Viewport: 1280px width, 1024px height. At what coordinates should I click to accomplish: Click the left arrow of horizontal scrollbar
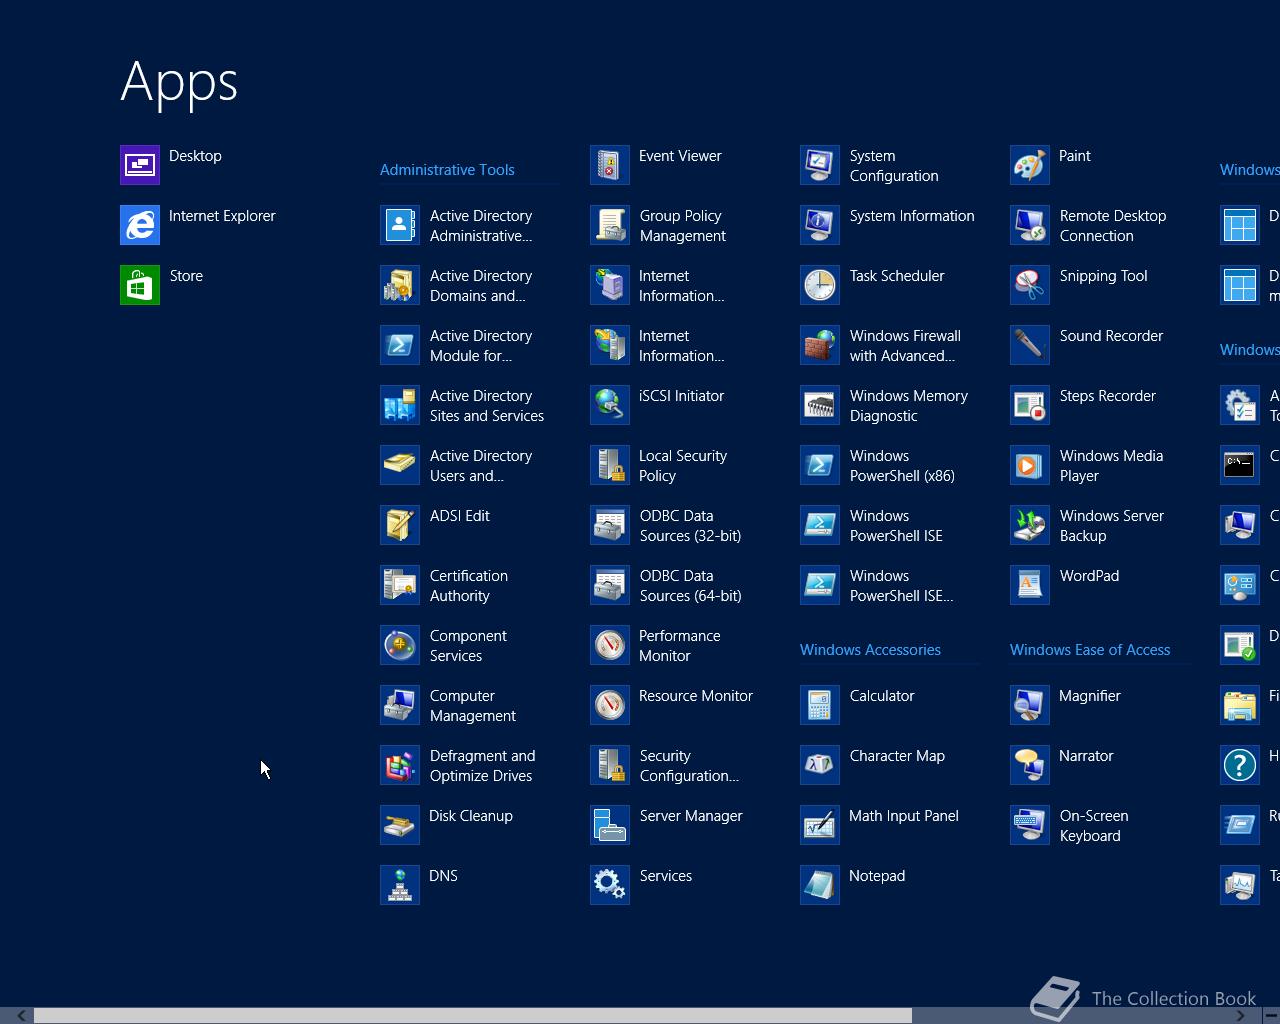pos(21,1016)
